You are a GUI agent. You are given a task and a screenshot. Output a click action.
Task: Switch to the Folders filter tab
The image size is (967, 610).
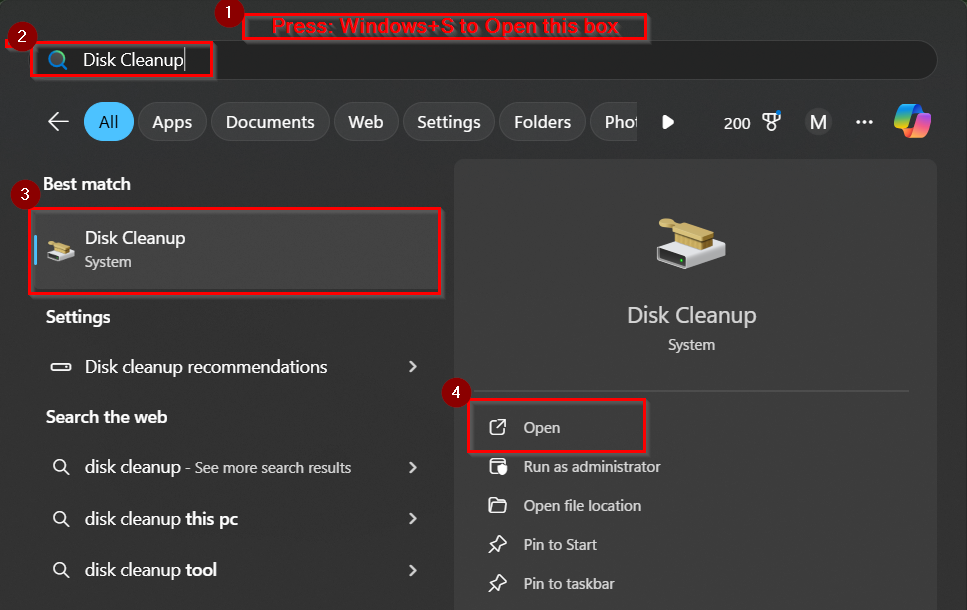click(543, 122)
